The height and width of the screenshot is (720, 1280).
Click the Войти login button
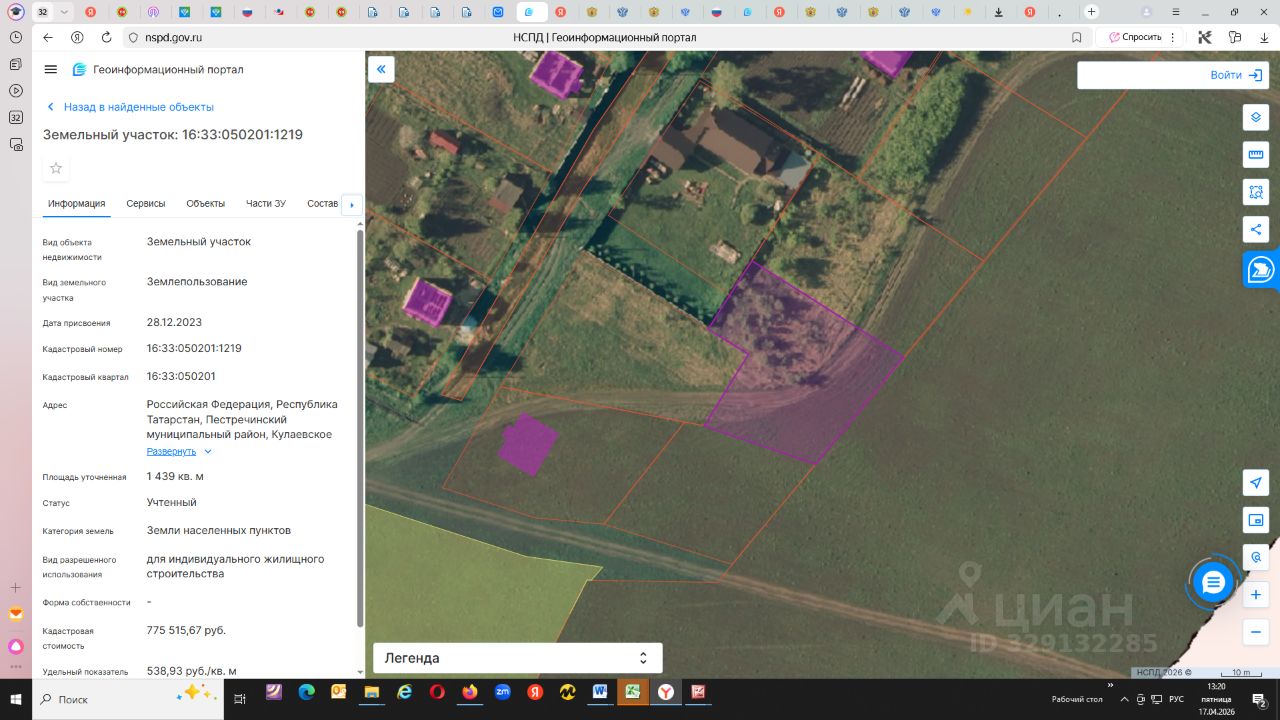pos(1237,75)
